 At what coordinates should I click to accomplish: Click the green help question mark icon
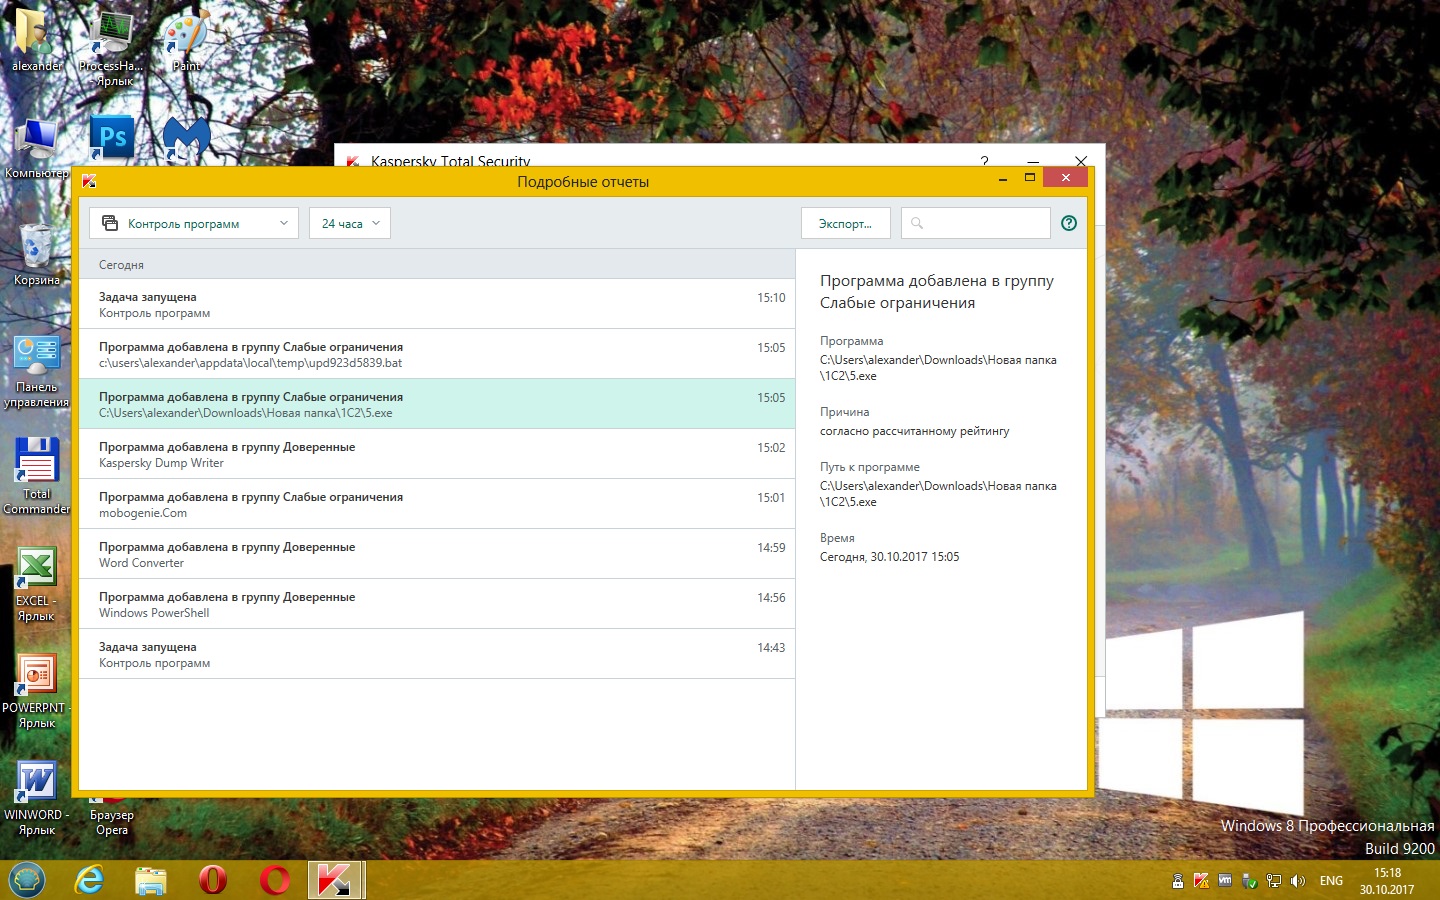pos(1068,223)
